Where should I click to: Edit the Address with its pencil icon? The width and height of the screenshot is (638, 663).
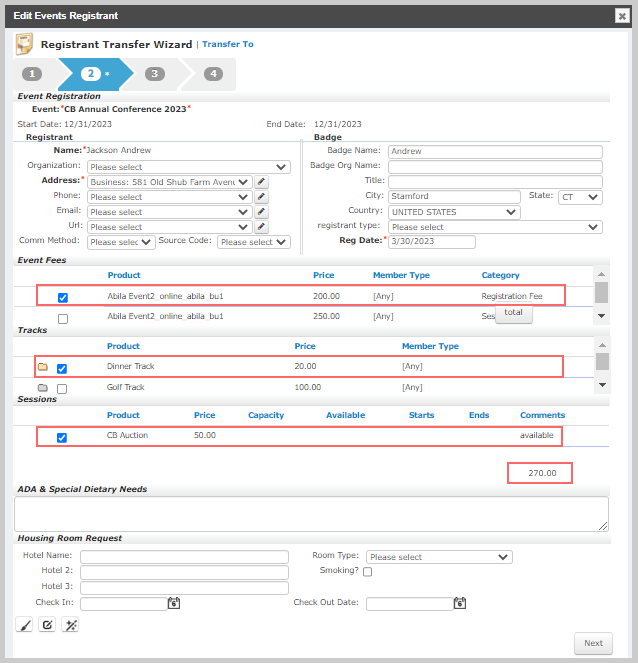click(x=262, y=182)
